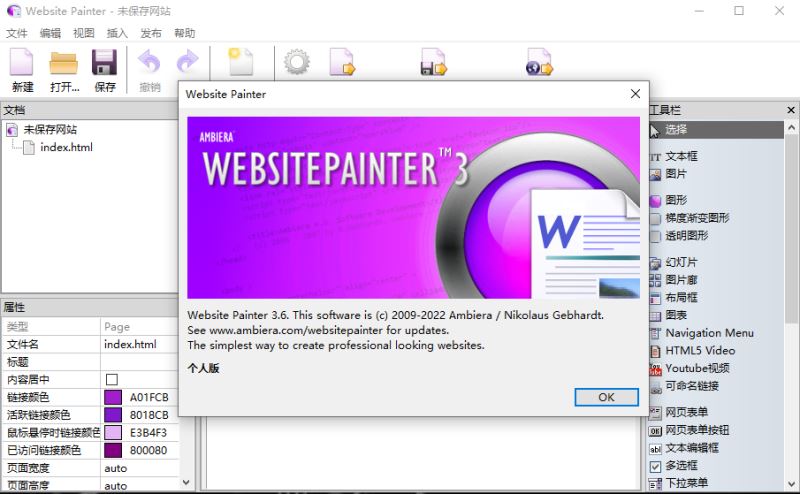Click the new page toolbar icon with star
The image size is (800, 494).
pos(240,62)
